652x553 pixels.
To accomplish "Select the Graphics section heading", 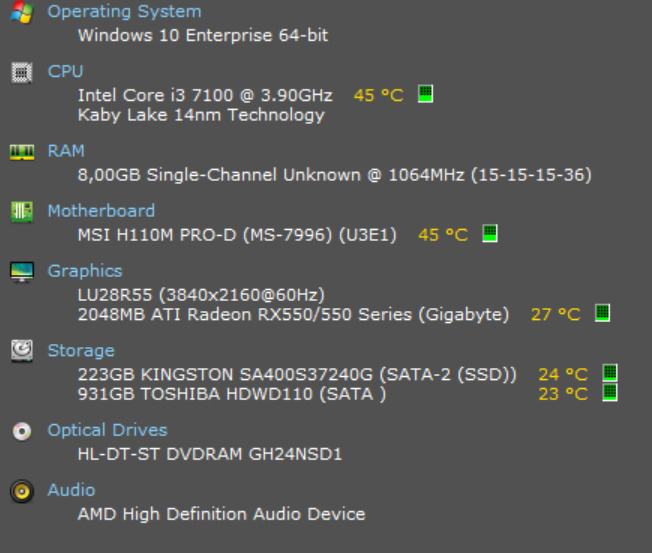I will 85,271.
